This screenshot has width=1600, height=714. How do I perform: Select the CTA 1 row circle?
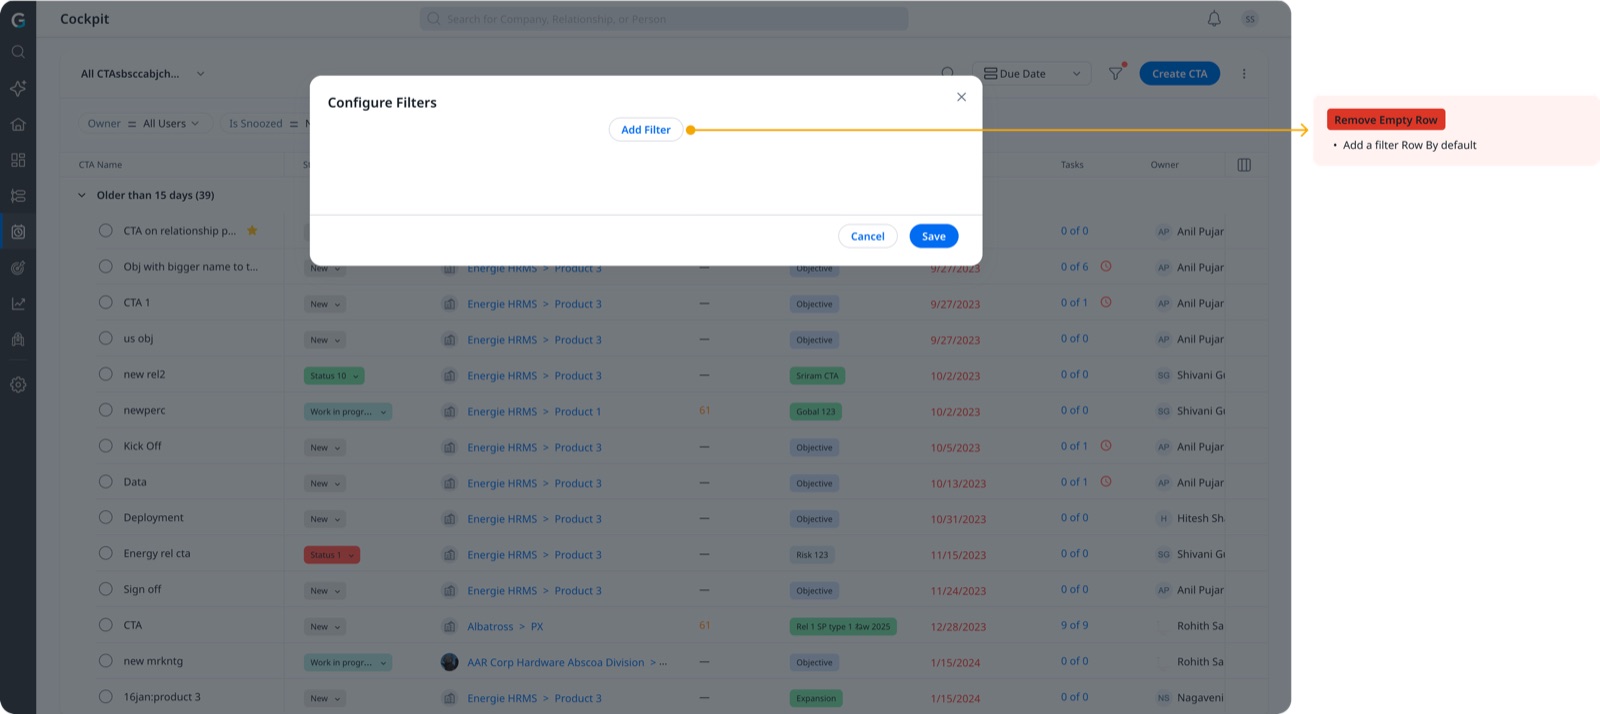pos(105,302)
